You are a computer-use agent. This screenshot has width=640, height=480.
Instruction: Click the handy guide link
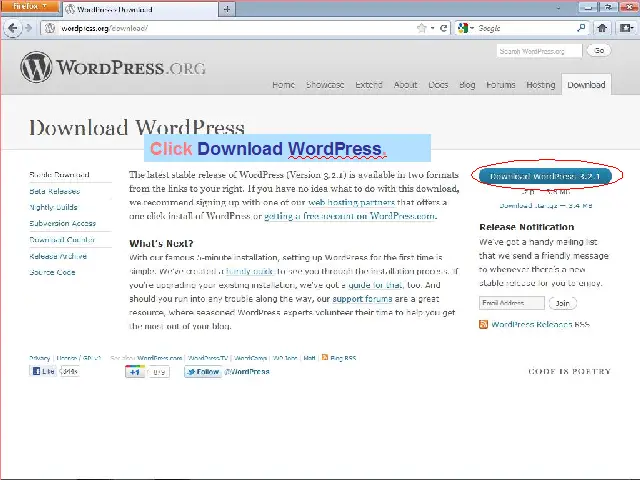pos(249,271)
